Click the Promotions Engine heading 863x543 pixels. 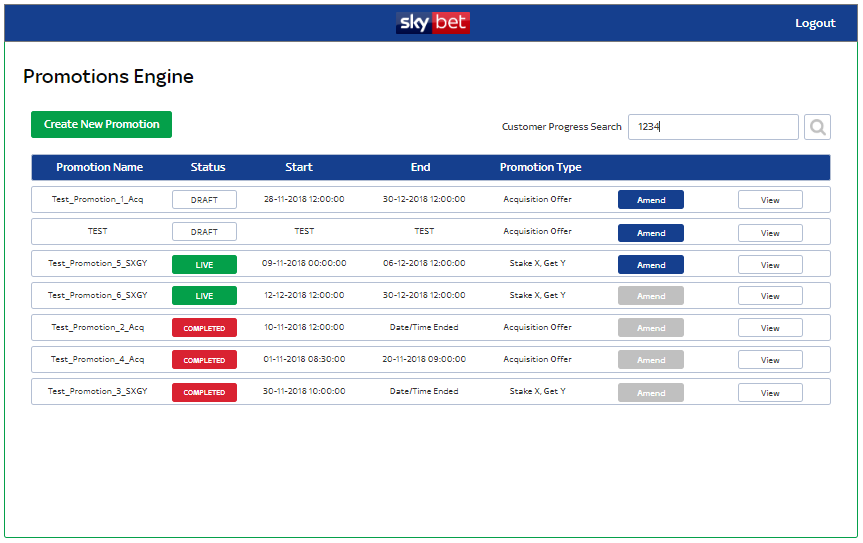[x=108, y=76]
